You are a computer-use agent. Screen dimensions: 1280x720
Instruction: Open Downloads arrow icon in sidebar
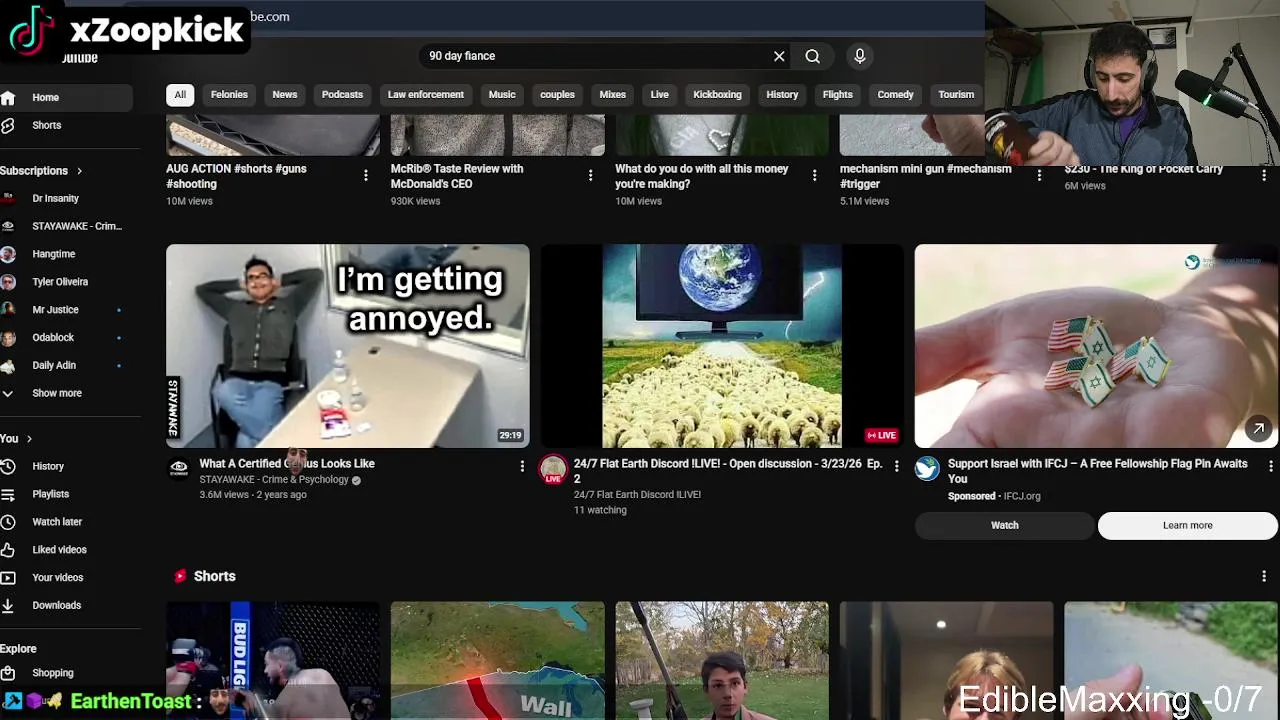[8, 605]
